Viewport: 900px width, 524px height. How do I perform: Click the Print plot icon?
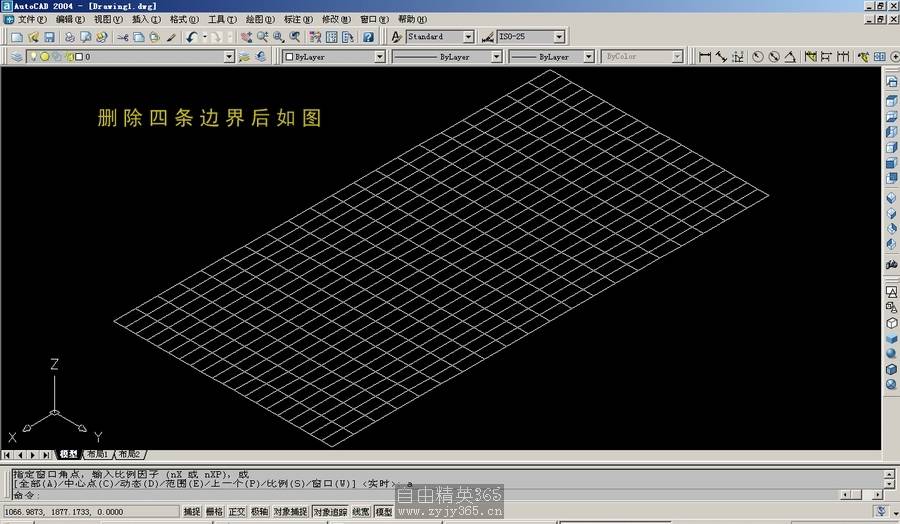point(70,37)
